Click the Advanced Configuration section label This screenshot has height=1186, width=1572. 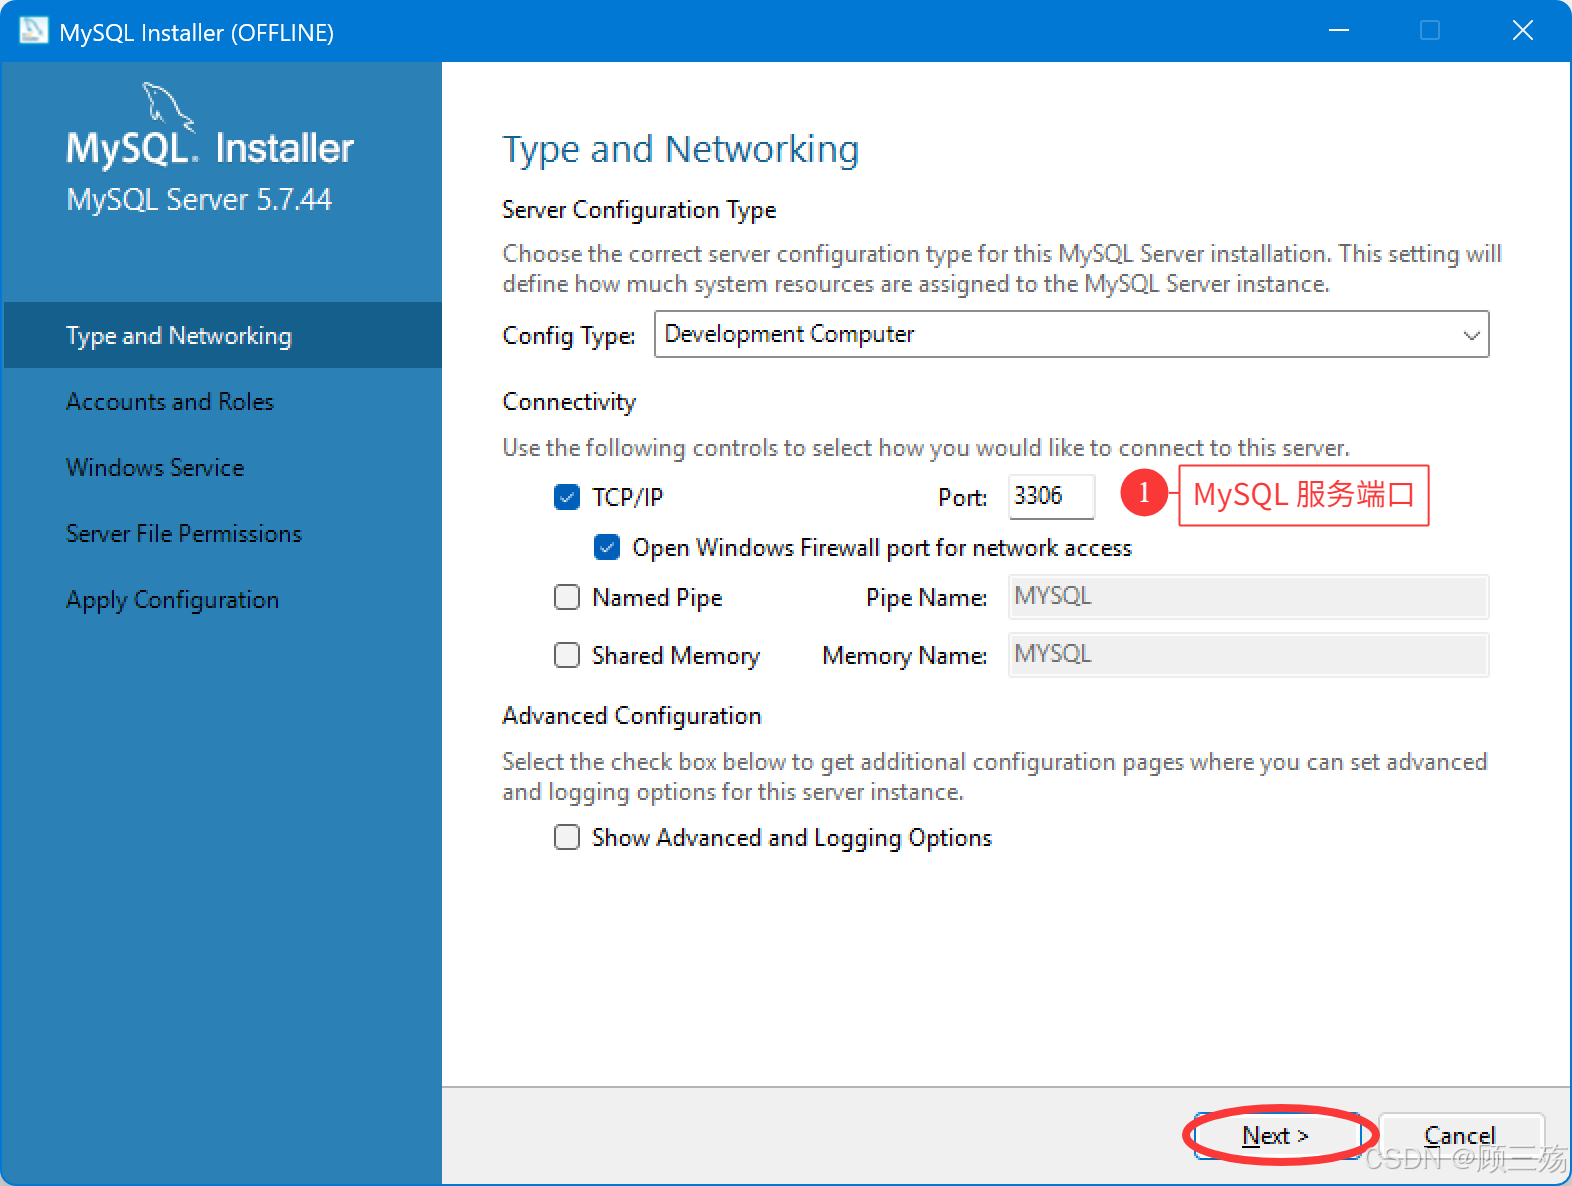(x=632, y=716)
